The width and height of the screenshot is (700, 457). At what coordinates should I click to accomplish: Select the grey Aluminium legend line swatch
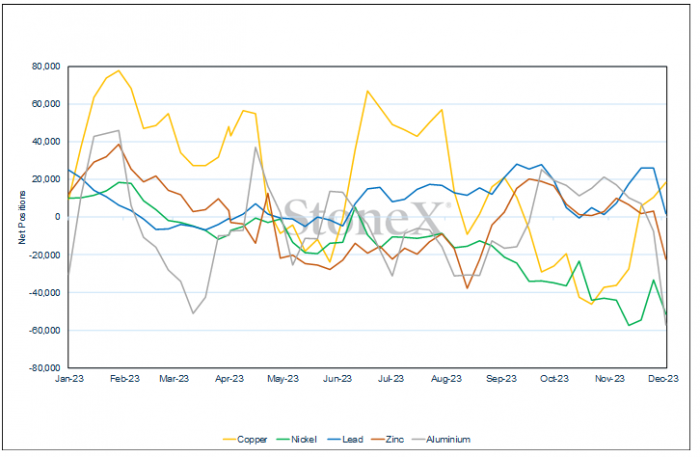[420, 440]
